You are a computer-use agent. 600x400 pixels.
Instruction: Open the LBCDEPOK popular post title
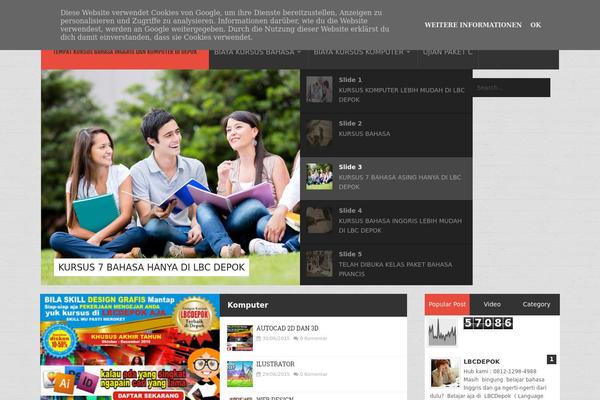(x=481, y=362)
